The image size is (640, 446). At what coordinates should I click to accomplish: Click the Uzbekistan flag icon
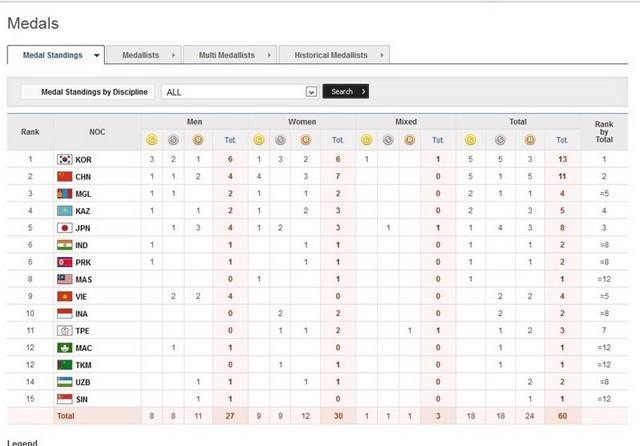coord(64,382)
